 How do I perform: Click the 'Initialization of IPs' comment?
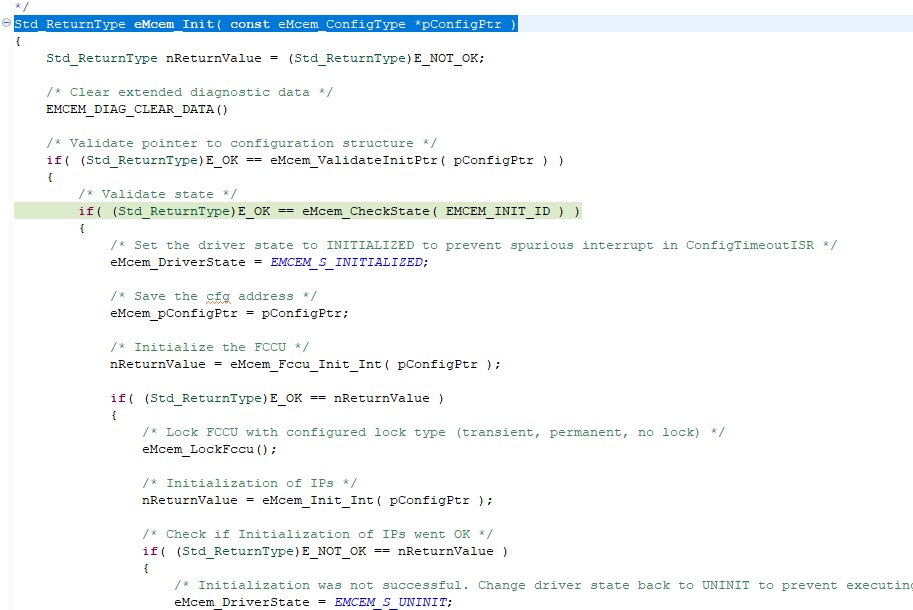(250, 484)
